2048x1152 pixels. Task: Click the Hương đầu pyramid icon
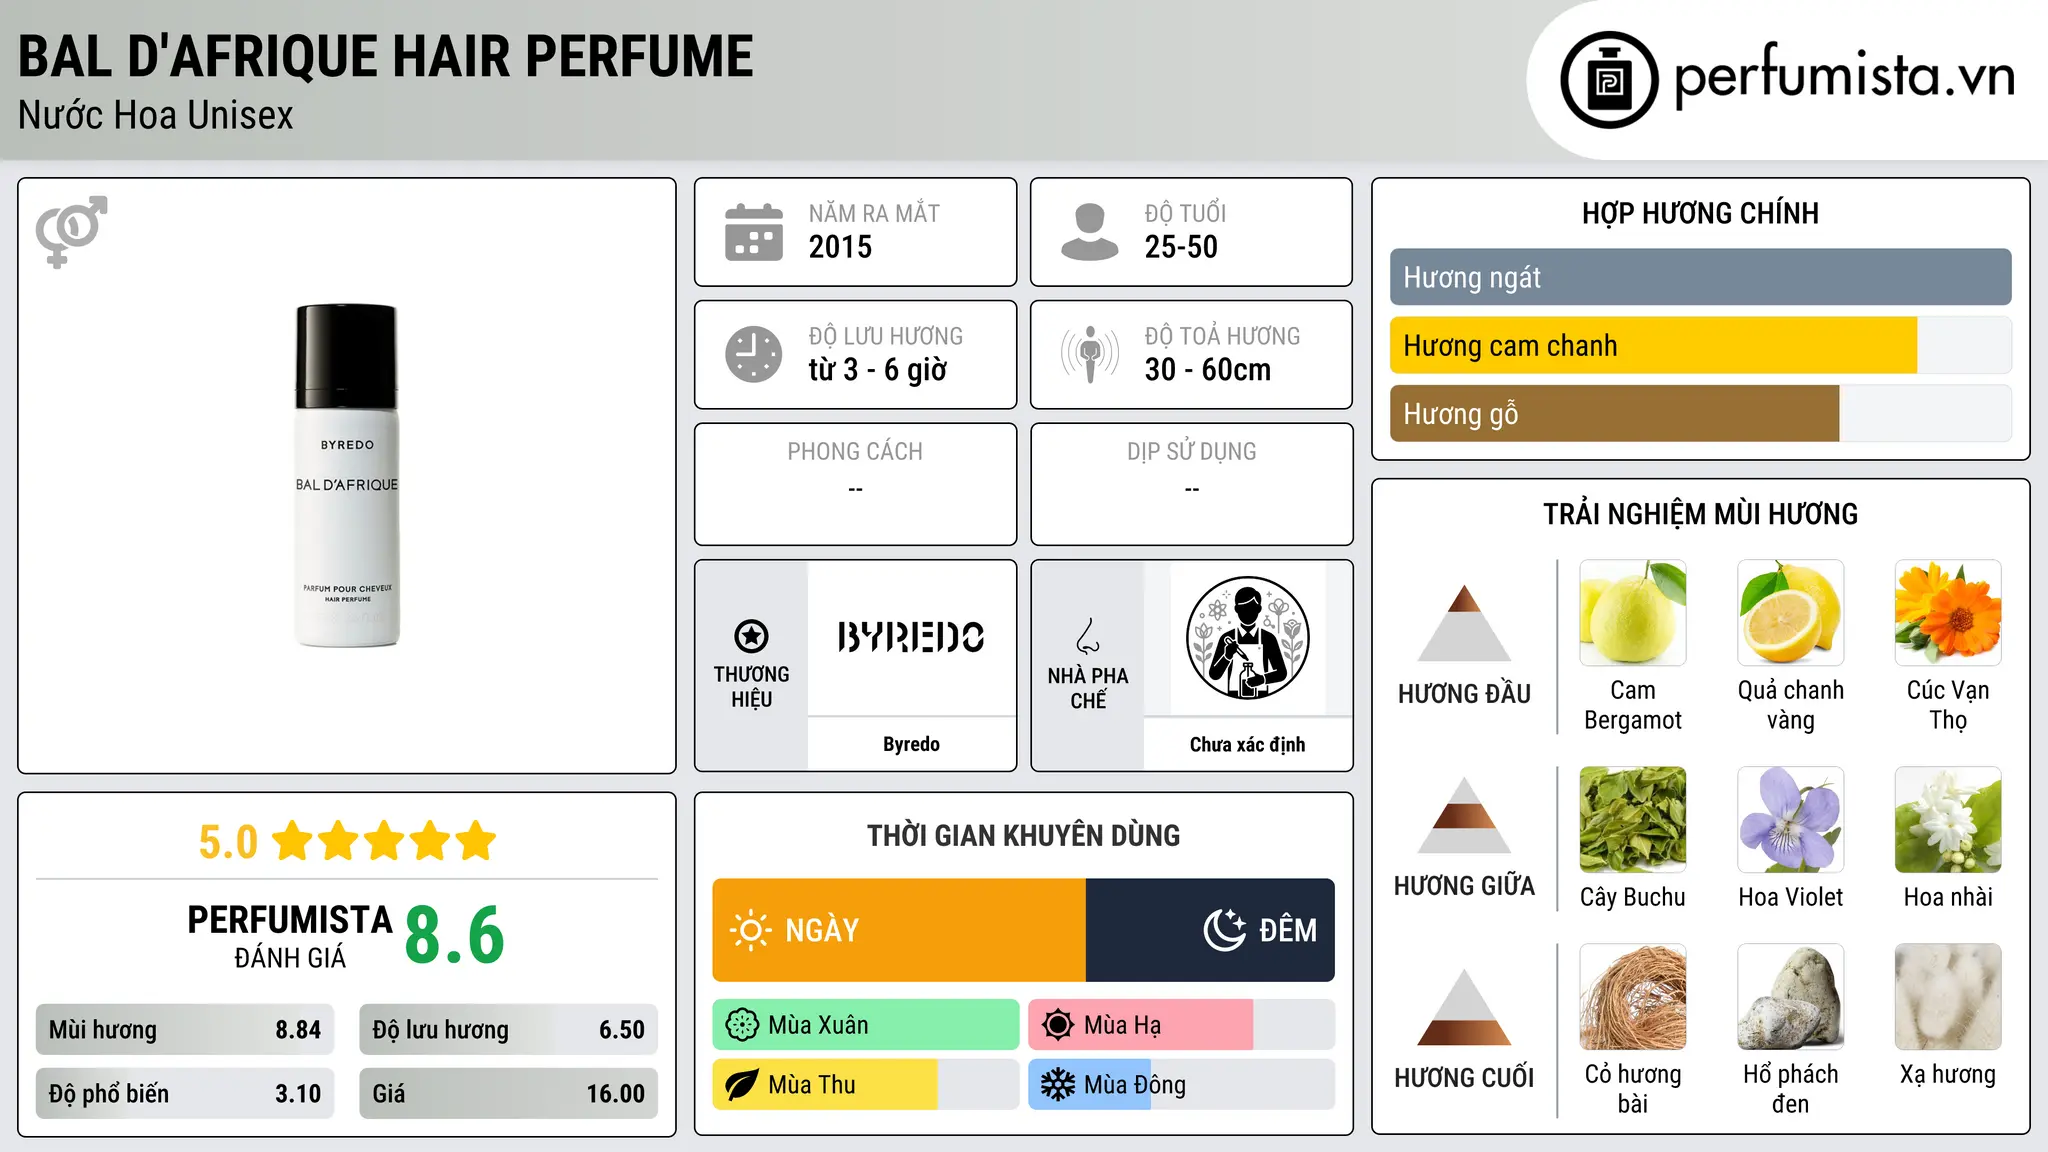[x=1464, y=623]
